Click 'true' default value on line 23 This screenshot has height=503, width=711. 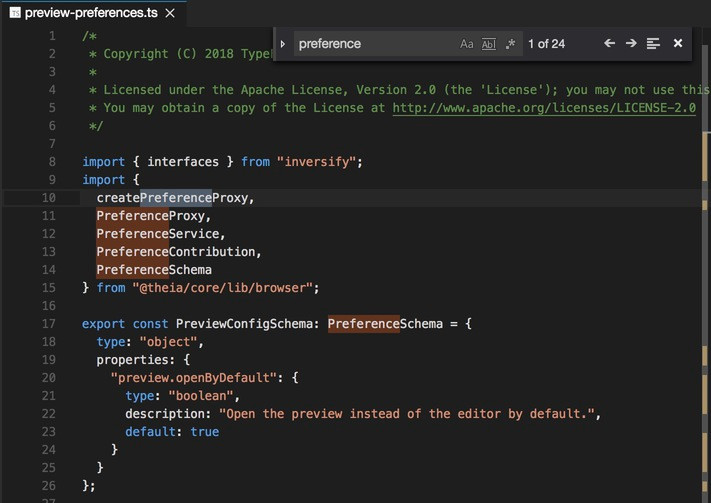pyautogui.click(x=205, y=432)
